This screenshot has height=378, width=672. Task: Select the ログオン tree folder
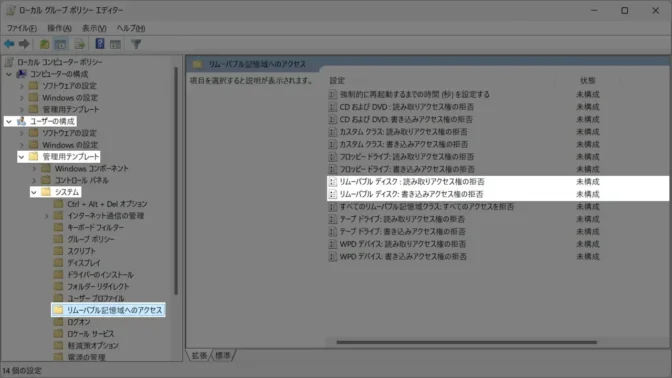click(79, 322)
